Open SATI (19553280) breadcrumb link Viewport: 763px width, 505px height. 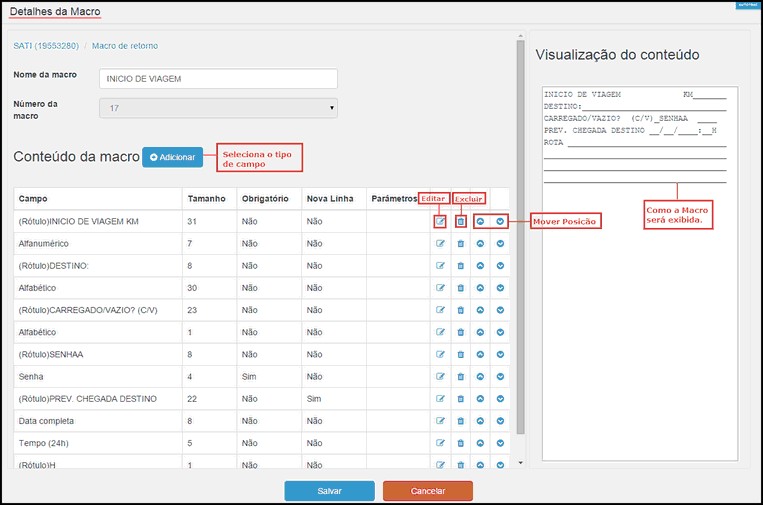coord(46,46)
